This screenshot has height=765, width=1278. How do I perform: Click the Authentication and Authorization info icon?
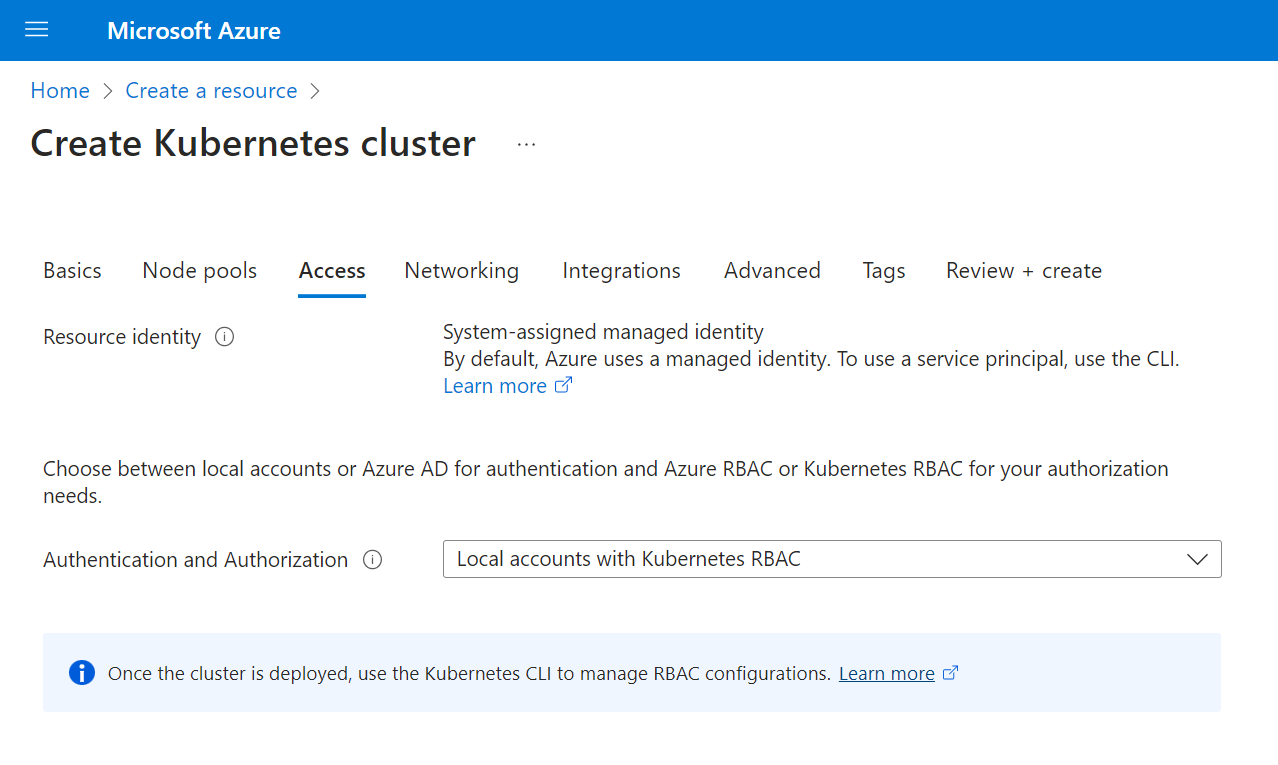tap(372, 560)
